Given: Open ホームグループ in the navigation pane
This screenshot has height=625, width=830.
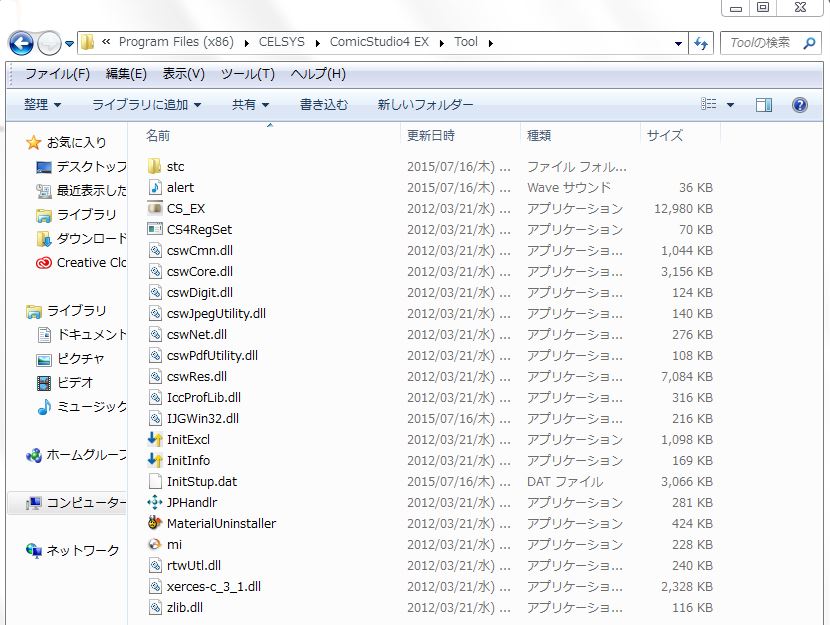Looking at the screenshot, I should pos(86,455).
